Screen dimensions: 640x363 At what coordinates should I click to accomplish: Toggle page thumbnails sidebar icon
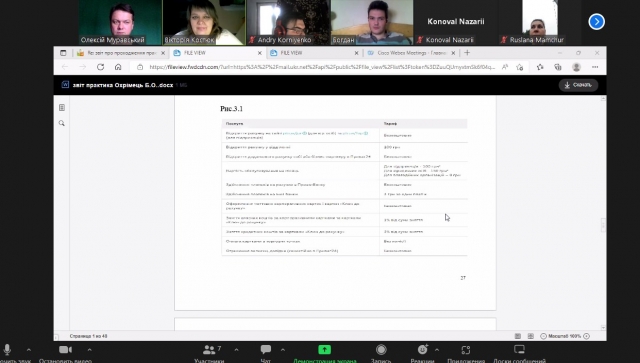click(x=62, y=107)
